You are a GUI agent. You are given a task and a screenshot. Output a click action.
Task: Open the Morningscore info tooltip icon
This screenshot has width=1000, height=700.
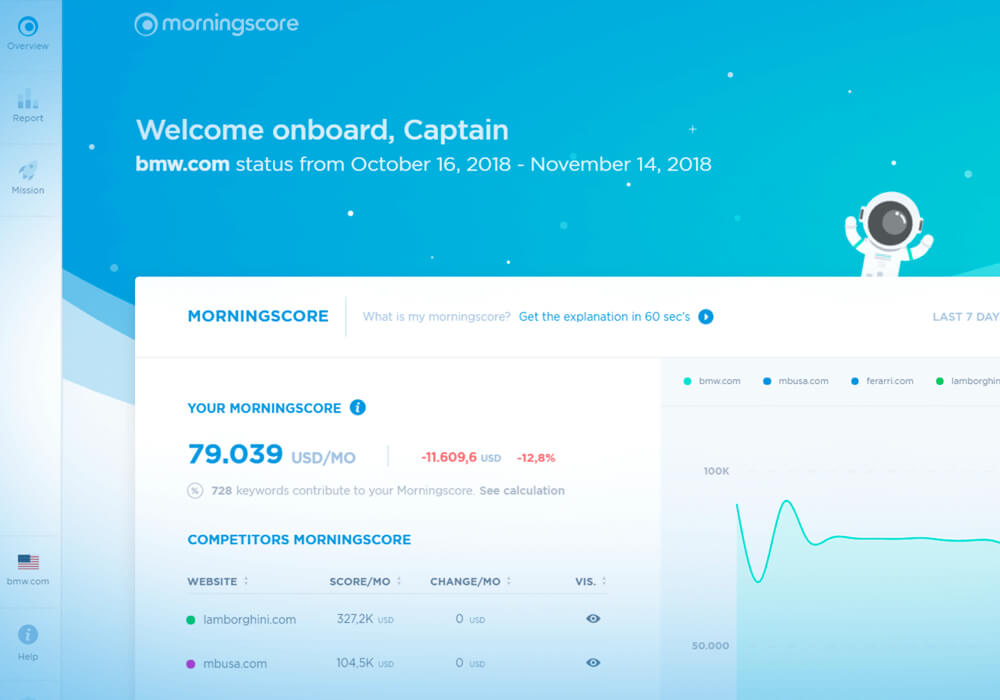pyautogui.click(x=359, y=408)
